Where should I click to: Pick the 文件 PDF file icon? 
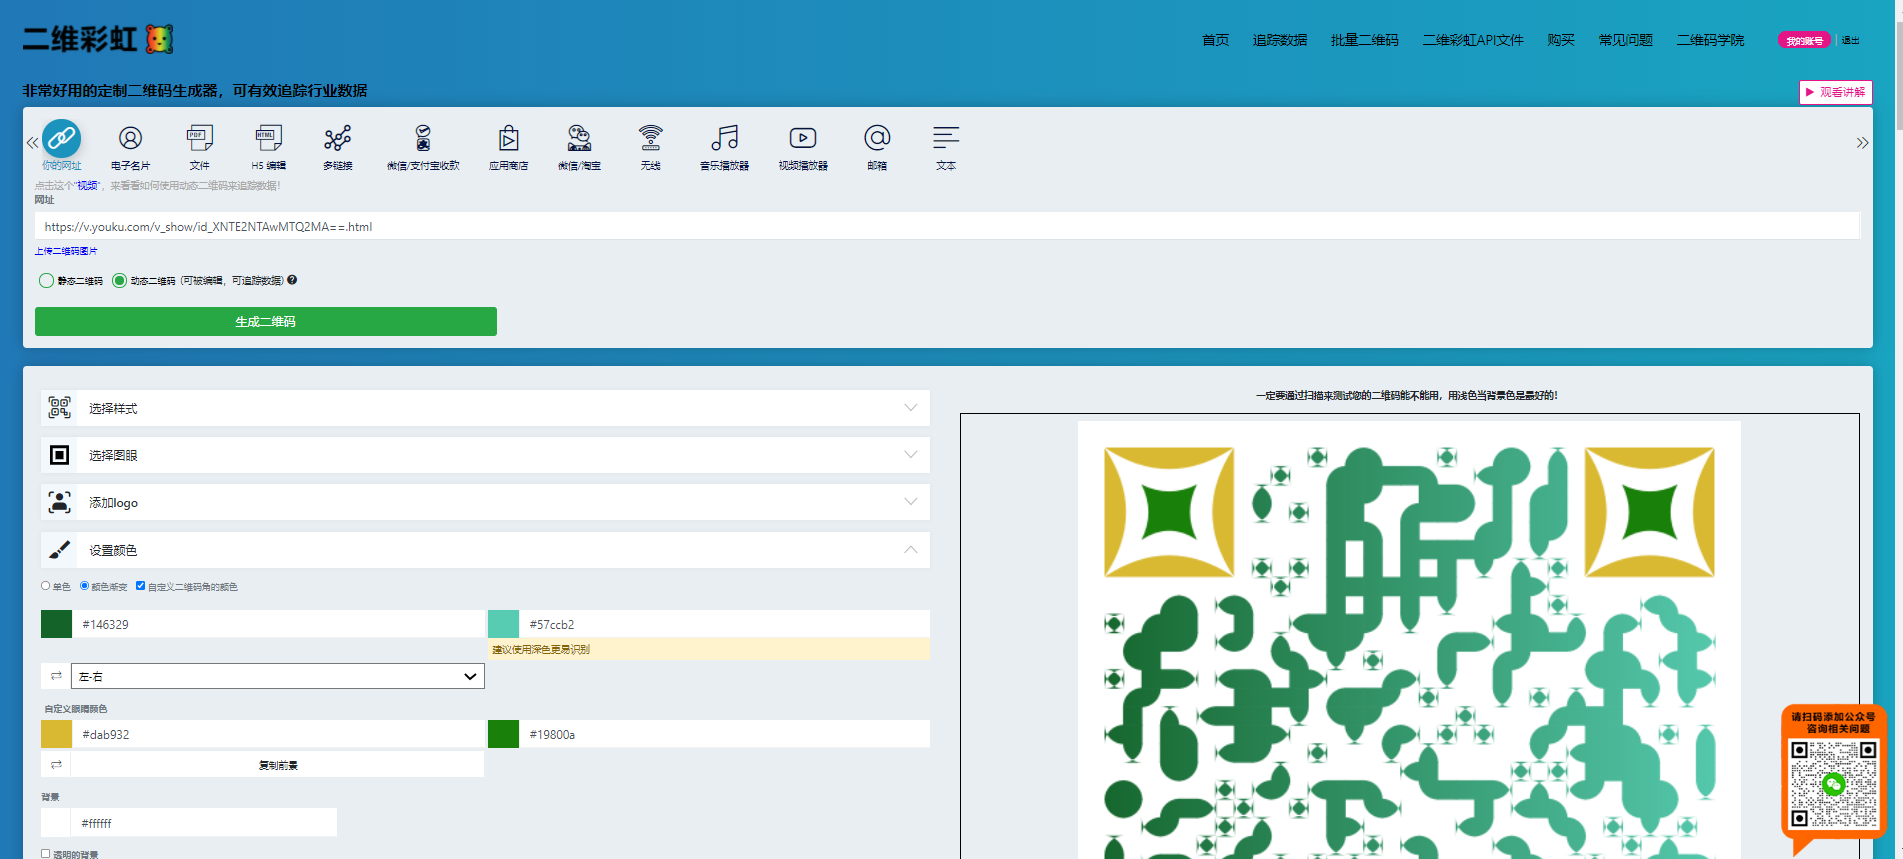tap(199, 138)
